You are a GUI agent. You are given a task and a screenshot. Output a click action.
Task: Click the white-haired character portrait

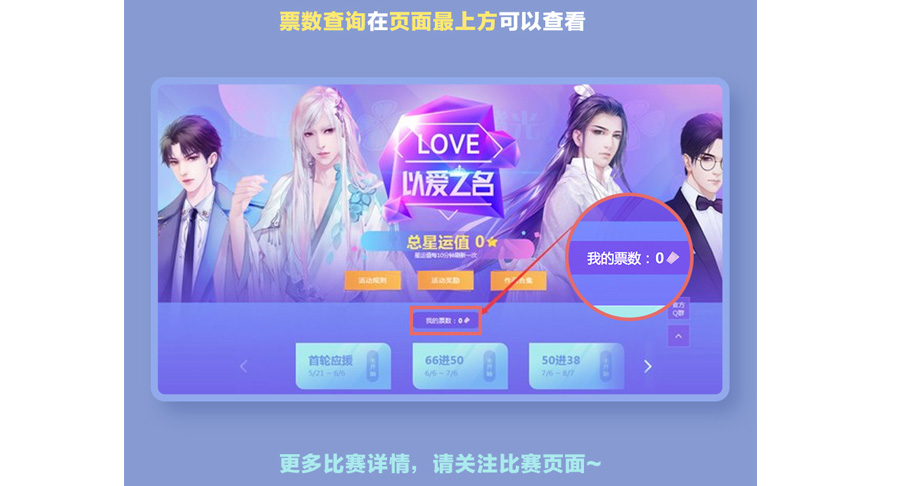[x=321, y=195]
